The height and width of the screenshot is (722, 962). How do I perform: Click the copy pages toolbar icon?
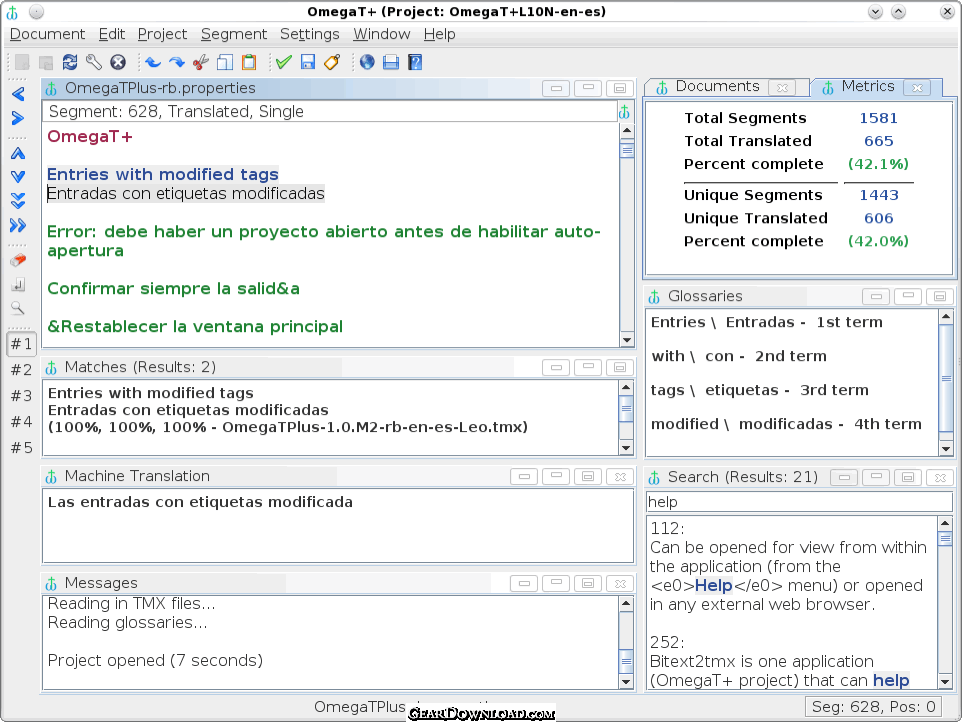click(x=225, y=62)
